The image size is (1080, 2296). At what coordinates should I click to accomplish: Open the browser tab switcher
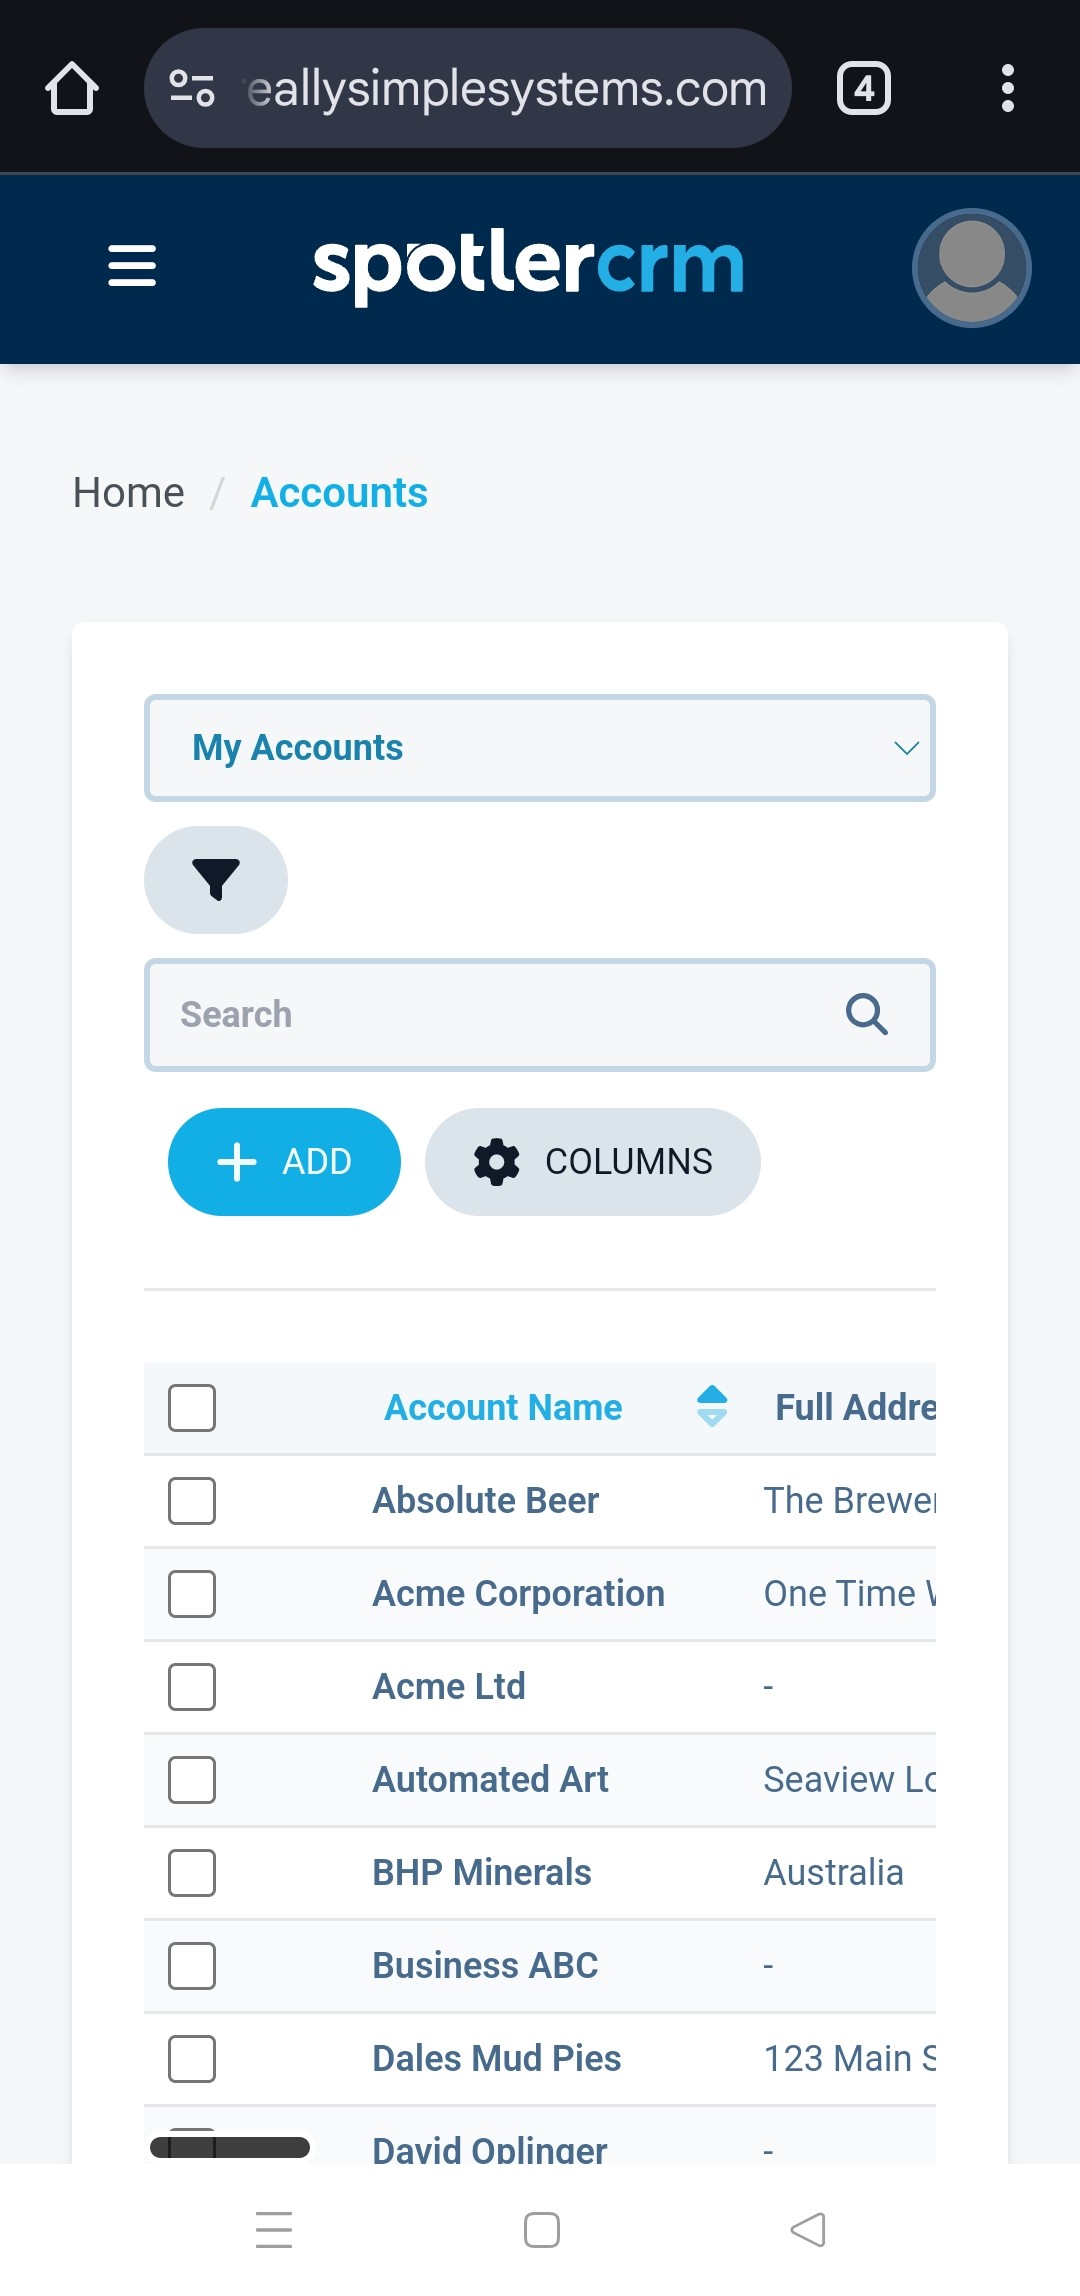[x=864, y=88]
